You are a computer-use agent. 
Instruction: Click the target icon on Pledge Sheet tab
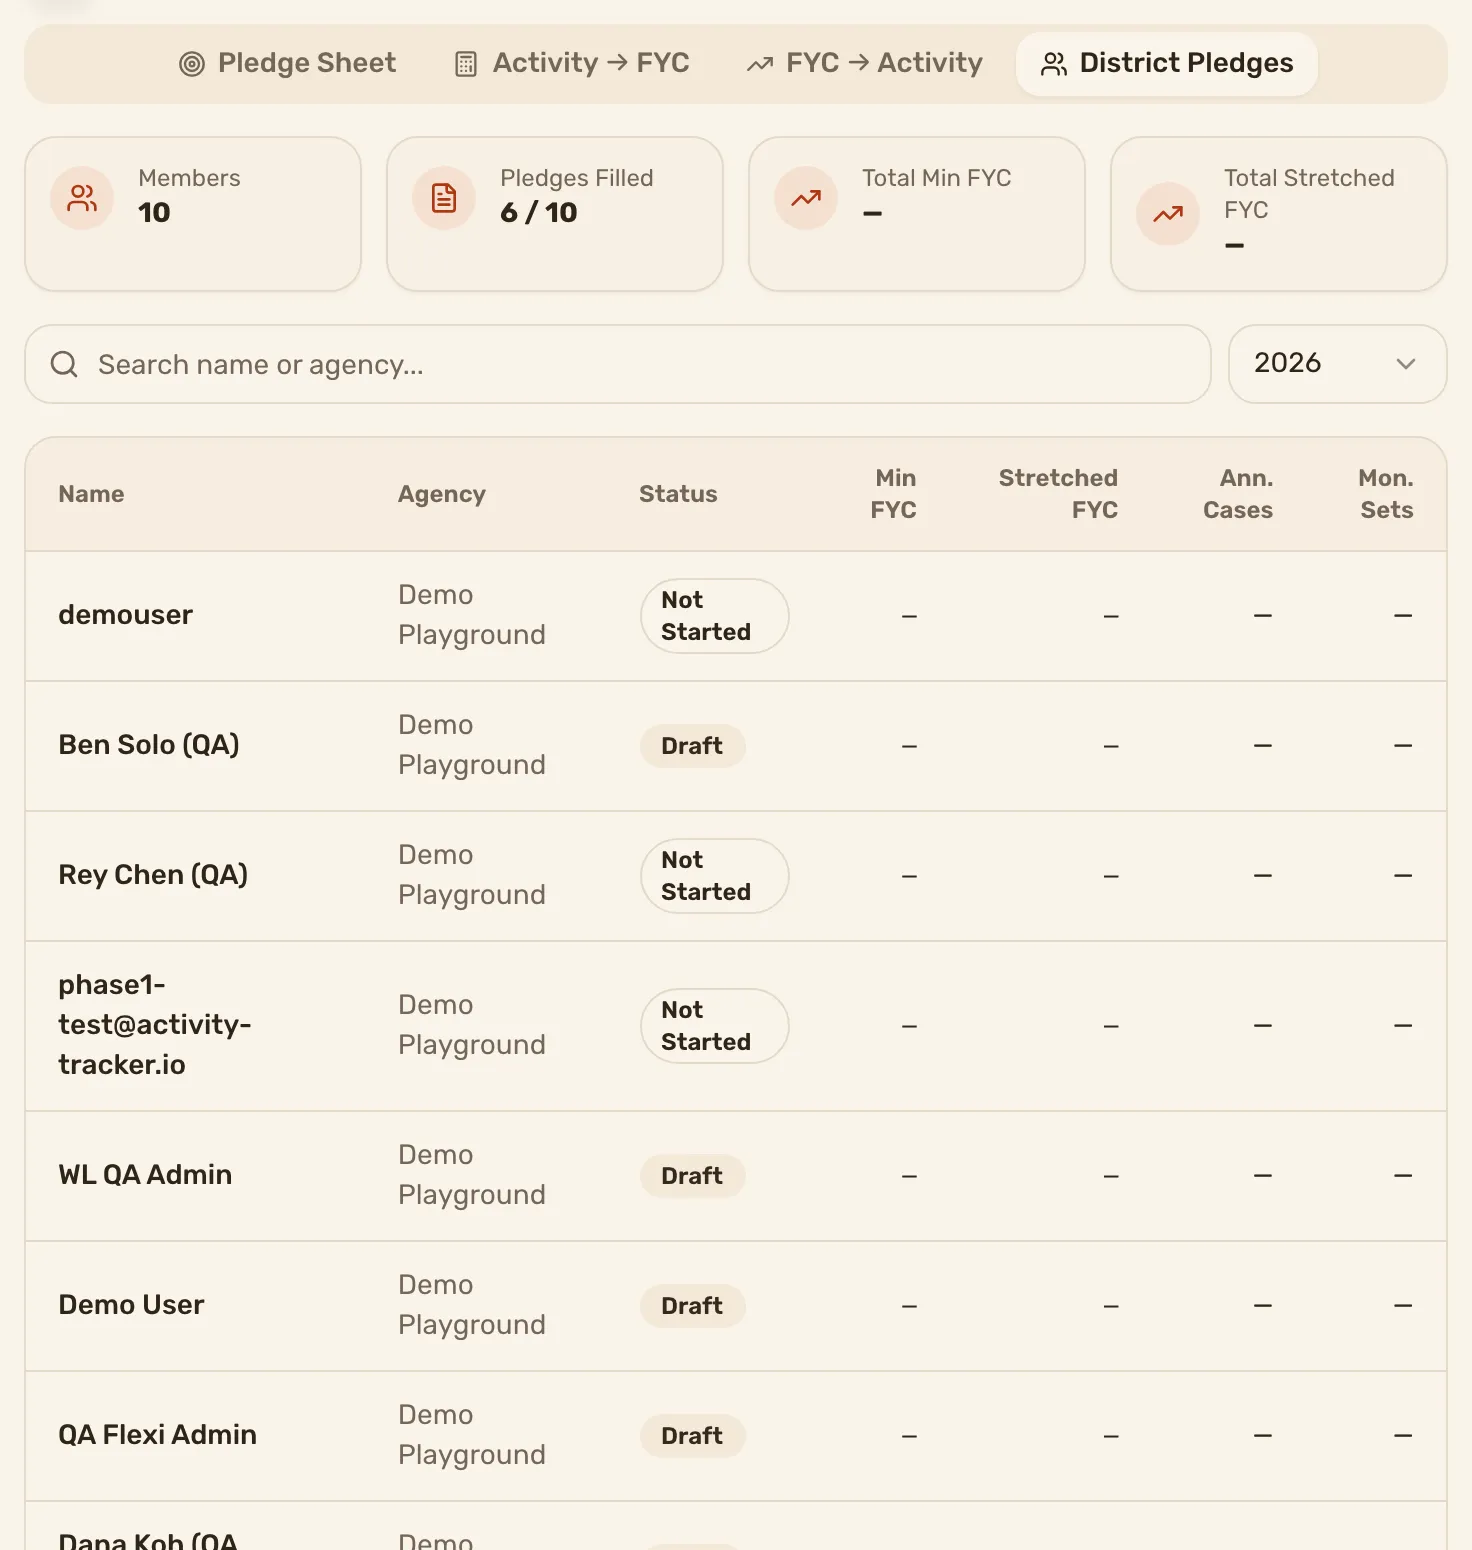[x=191, y=64]
